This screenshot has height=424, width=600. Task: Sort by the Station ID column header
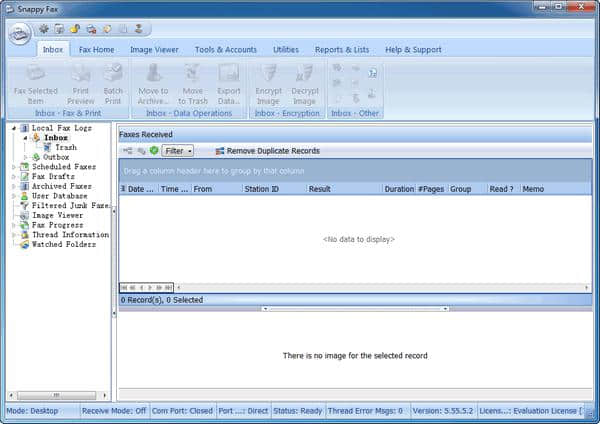pos(260,188)
